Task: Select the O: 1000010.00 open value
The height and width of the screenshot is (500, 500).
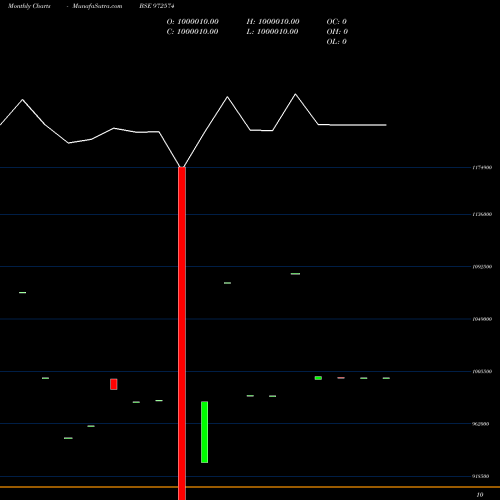Action: 193,22
